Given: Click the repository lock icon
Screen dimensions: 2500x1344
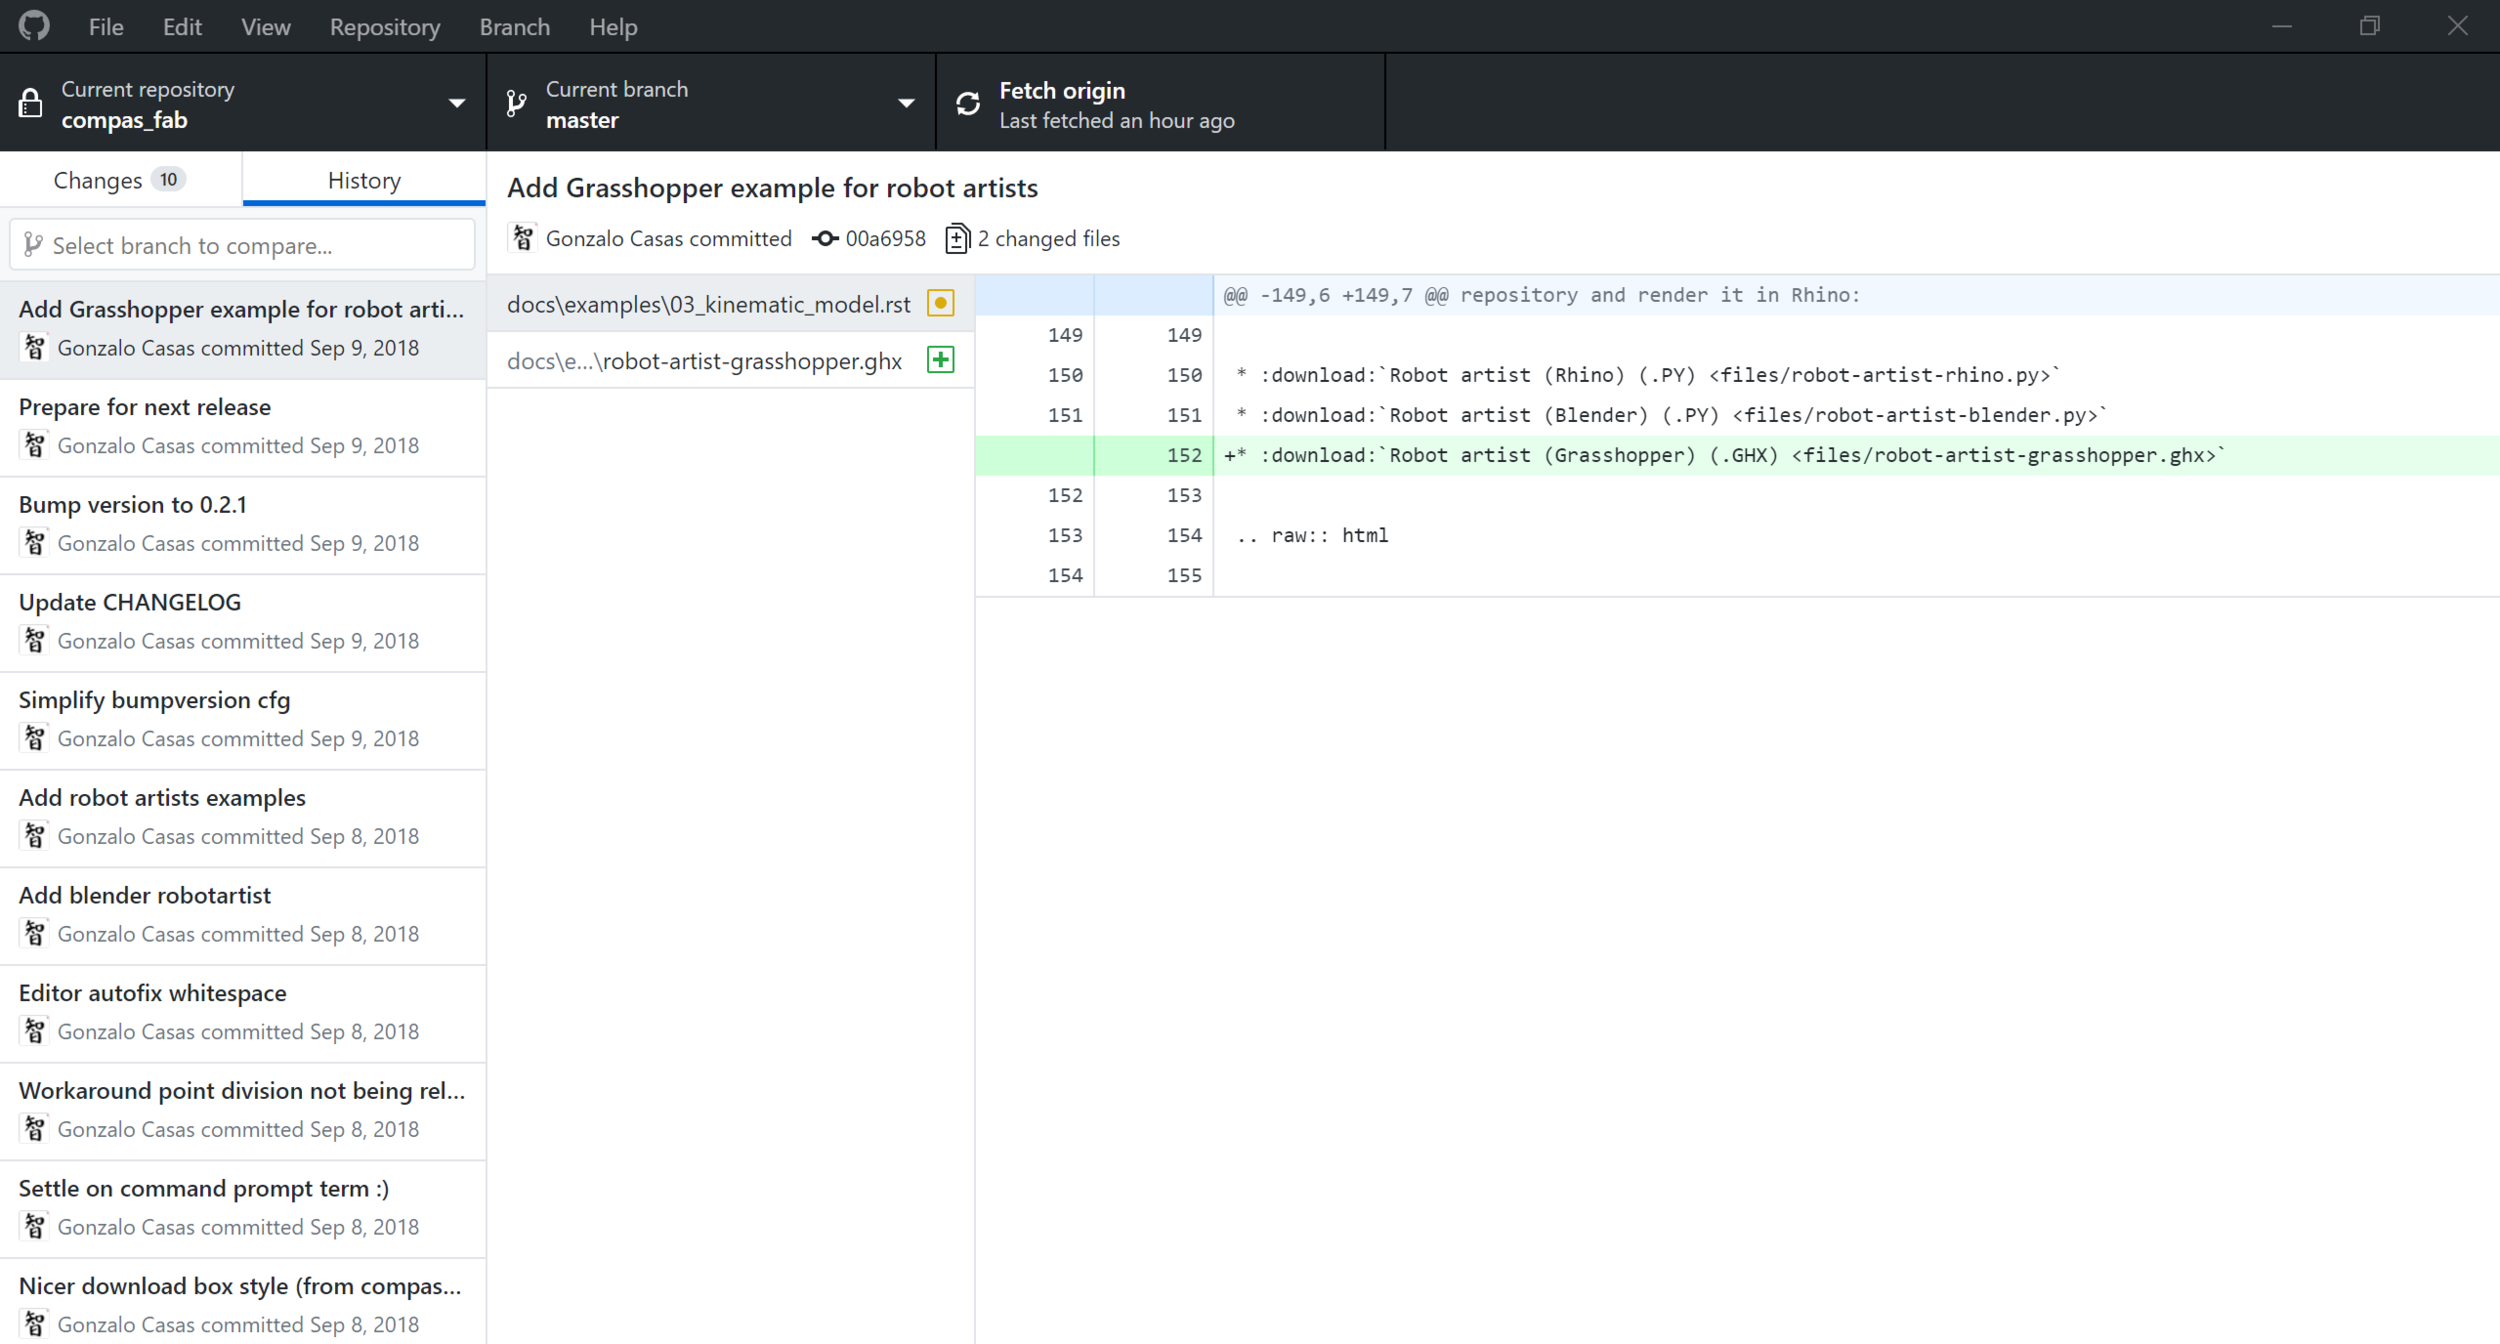Looking at the screenshot, I should pyautogui.click(x=31, y=103).
